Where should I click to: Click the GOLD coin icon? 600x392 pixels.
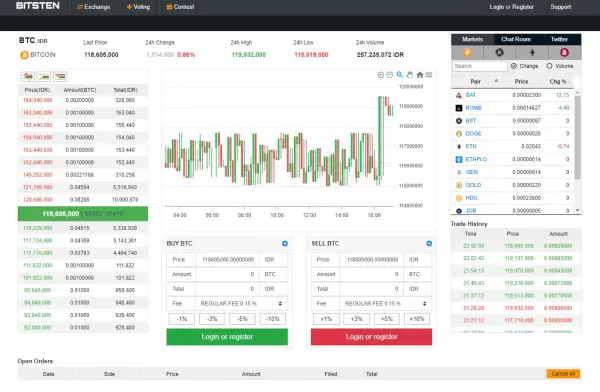[x=459, y=185]
